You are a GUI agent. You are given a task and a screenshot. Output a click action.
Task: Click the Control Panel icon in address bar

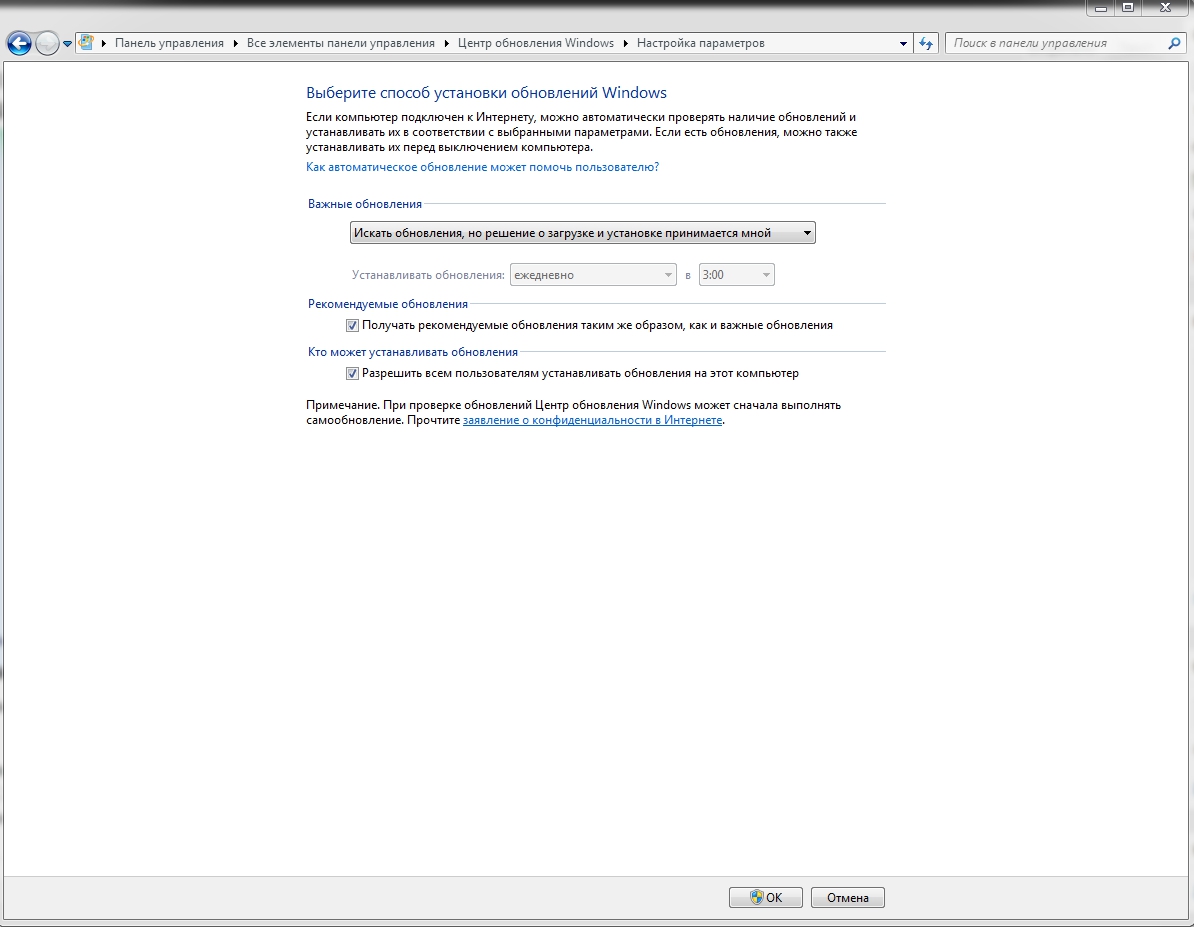click(x=87, y=43)
